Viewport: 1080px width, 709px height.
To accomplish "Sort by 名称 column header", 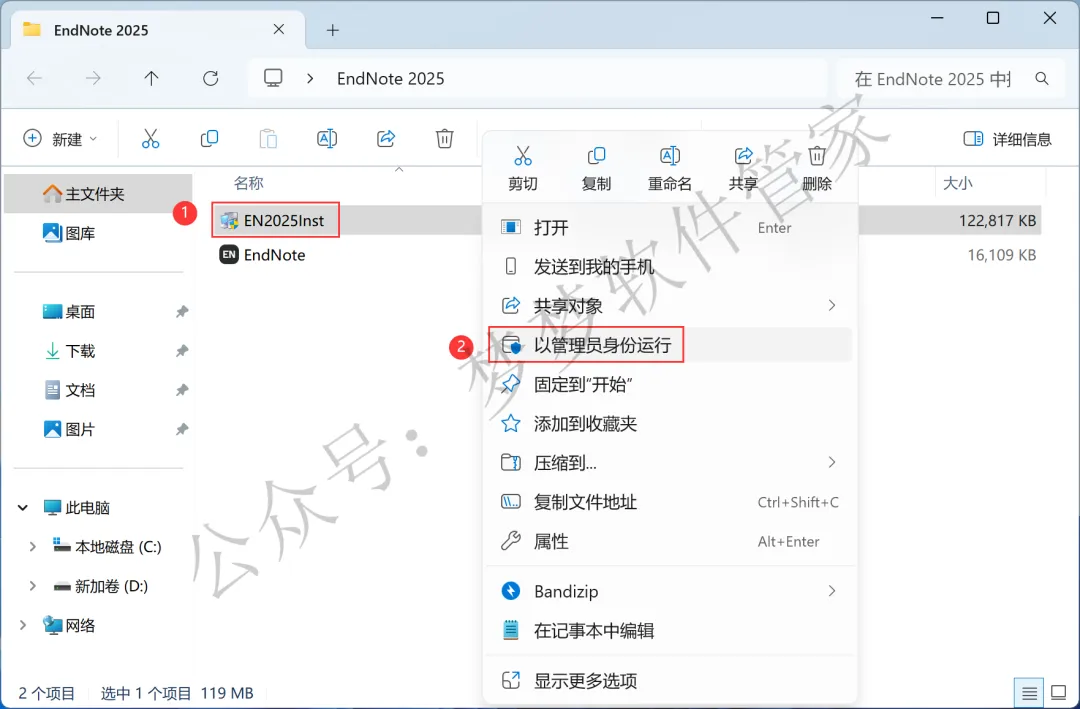I will pos(249,183).
